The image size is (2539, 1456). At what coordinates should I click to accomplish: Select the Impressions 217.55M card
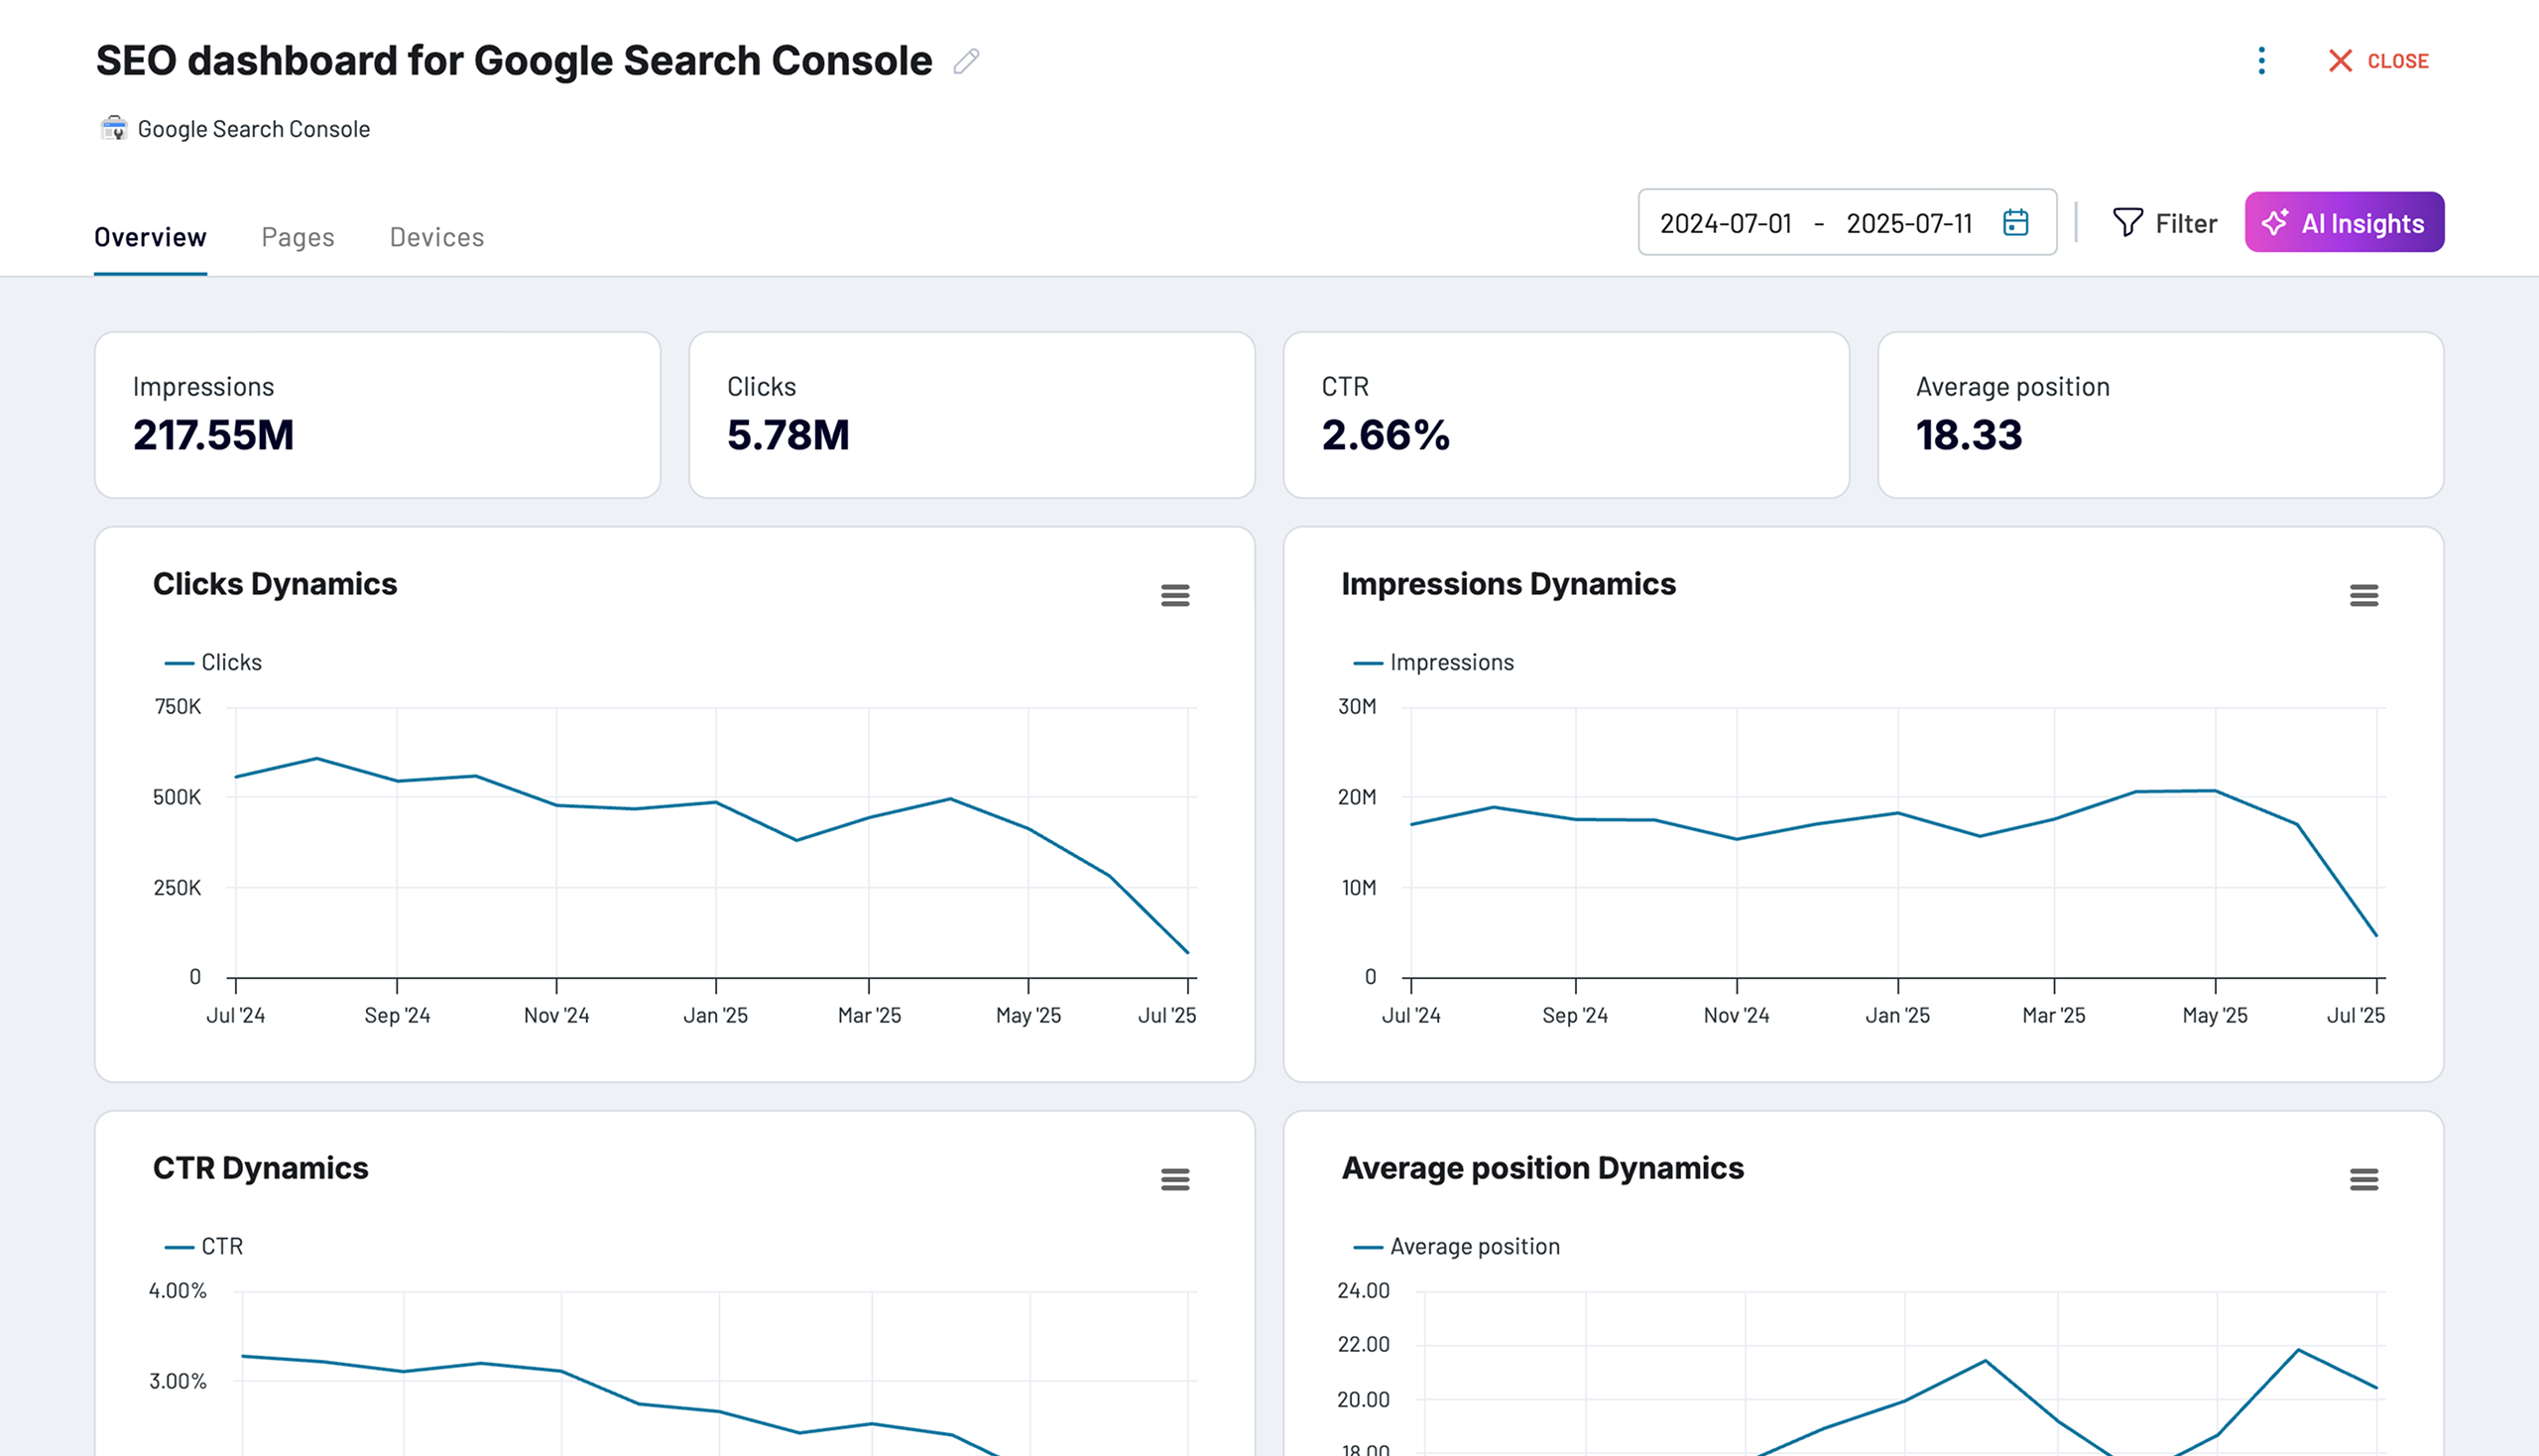pyautogui.click(x=377, y=415)
